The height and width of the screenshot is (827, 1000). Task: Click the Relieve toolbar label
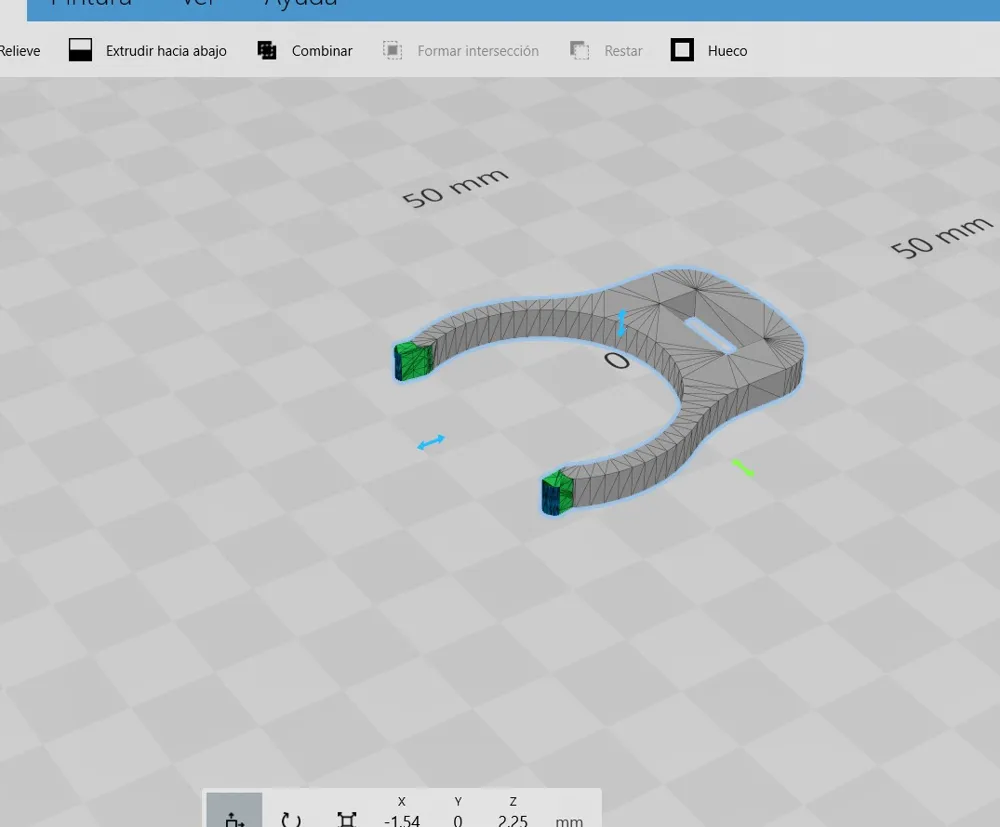click(x=20, y=50)
